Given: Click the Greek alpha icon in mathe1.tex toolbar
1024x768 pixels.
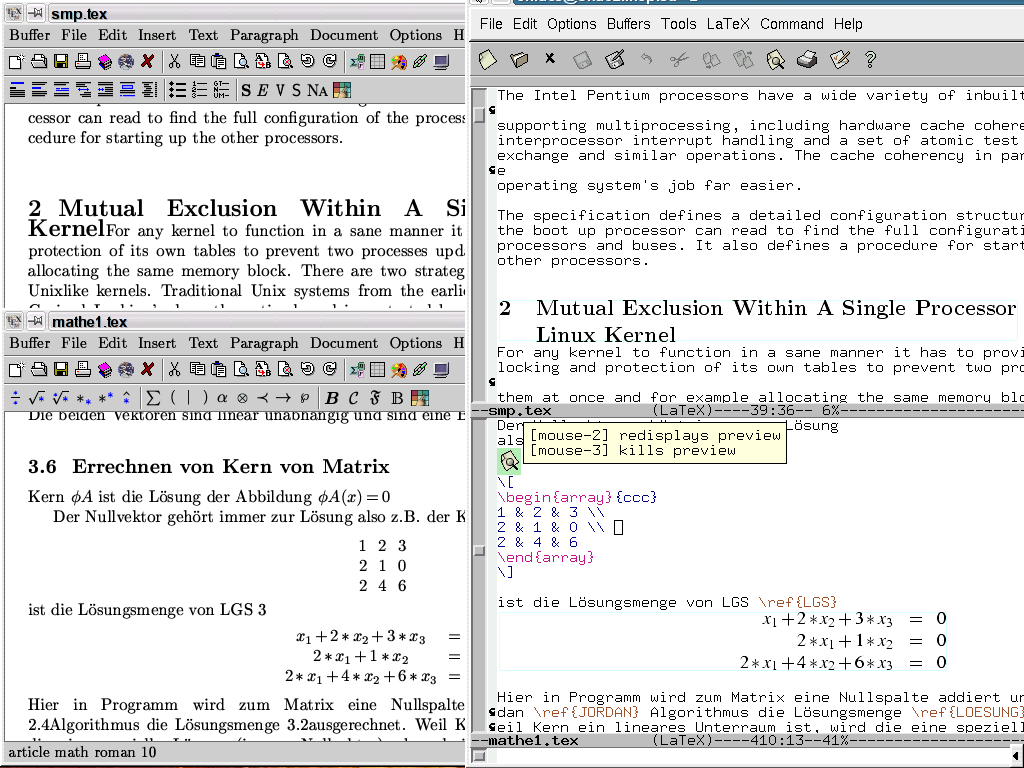Looking at the screenshot, I should coord(222,398).
